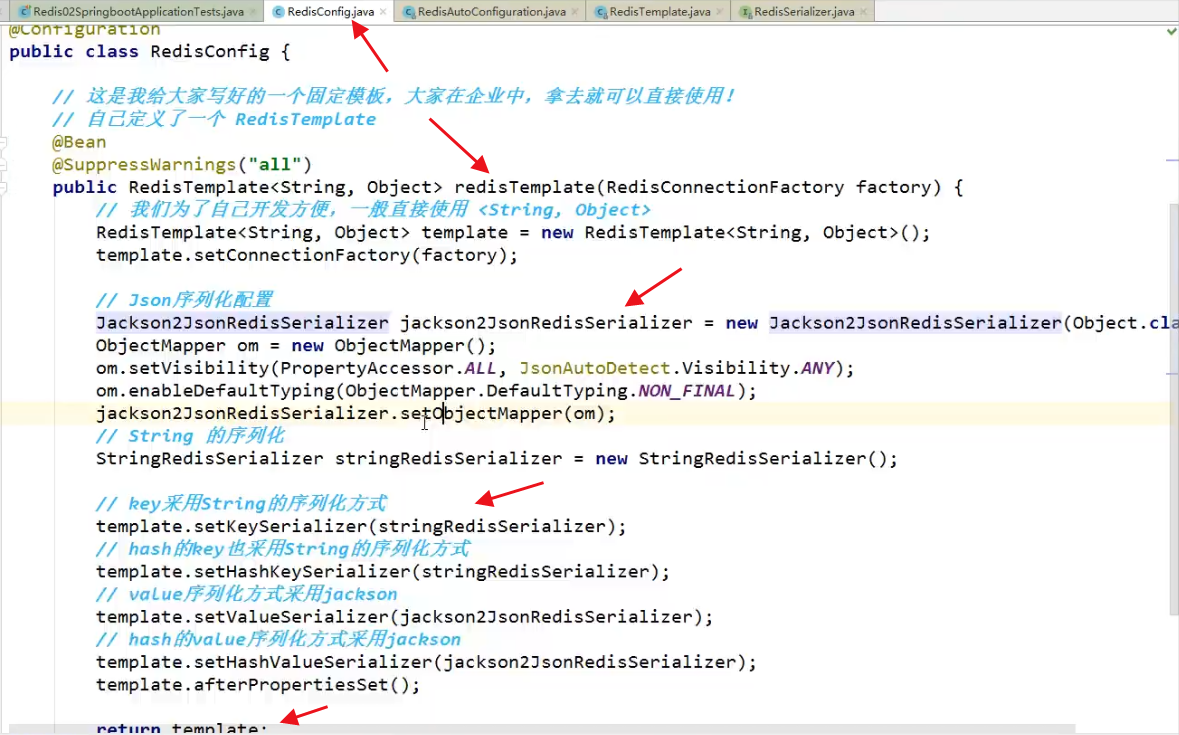Close the RedisAutoConfiguration.java tab

click(x=574, y=11)
